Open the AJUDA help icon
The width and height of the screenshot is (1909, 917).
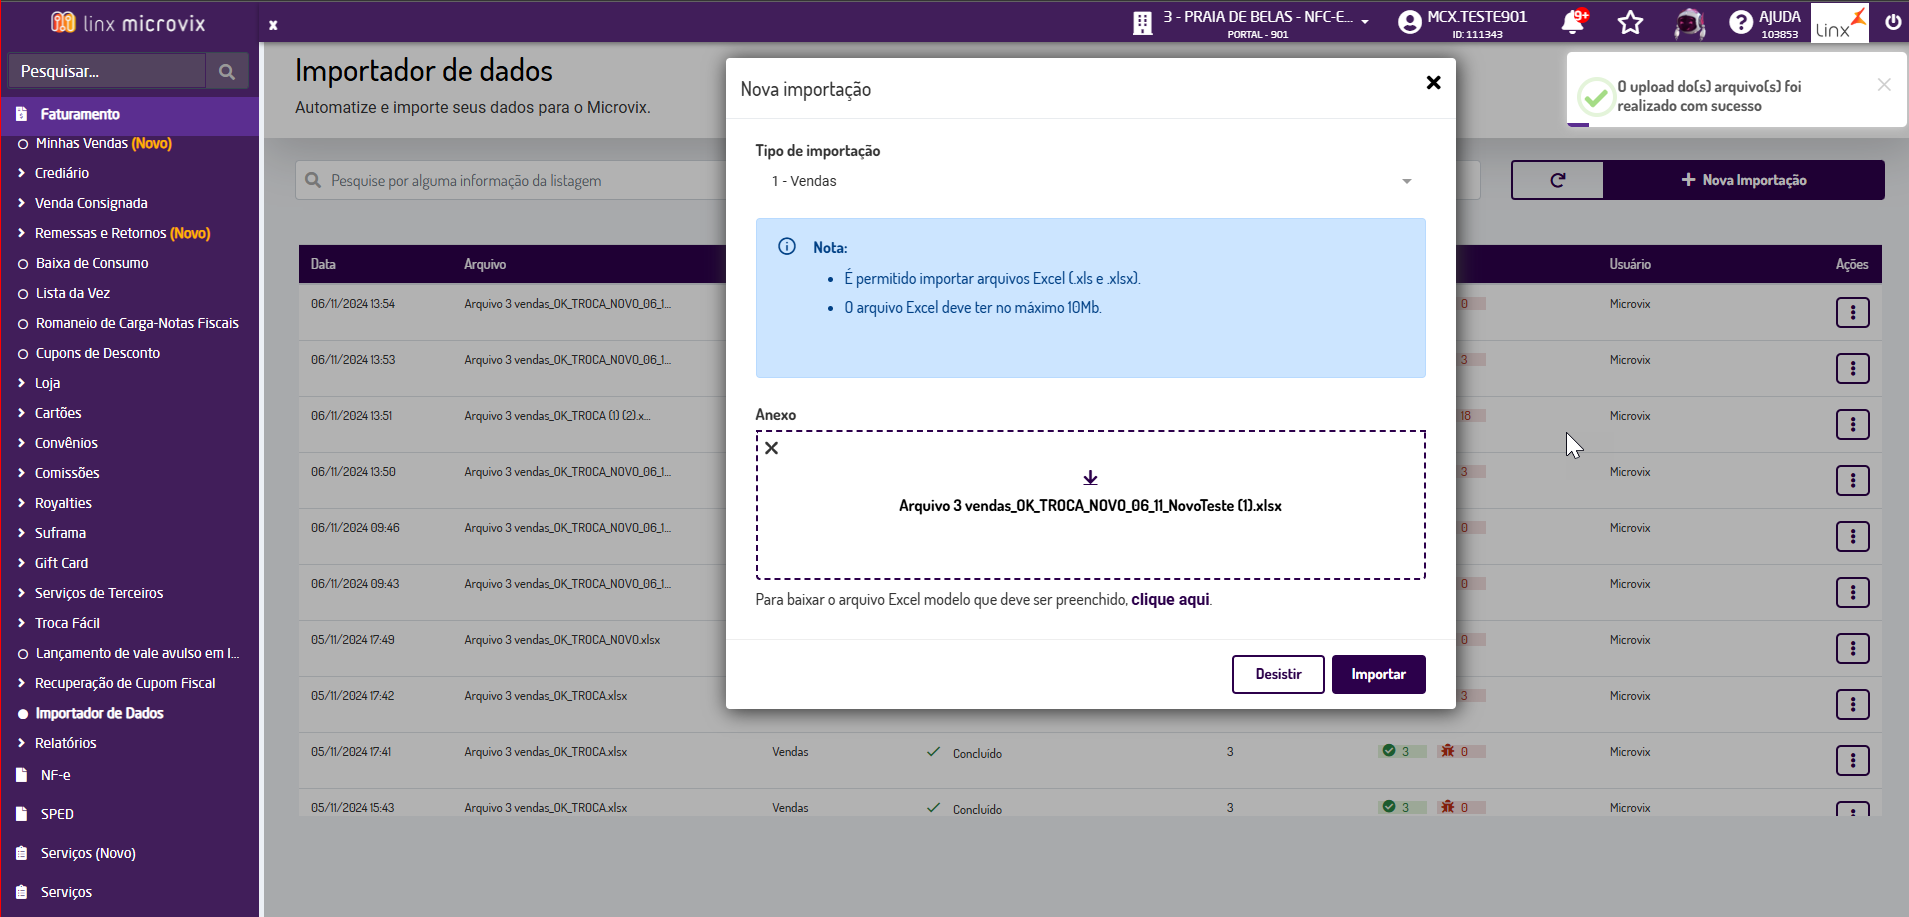[1741, 22]
